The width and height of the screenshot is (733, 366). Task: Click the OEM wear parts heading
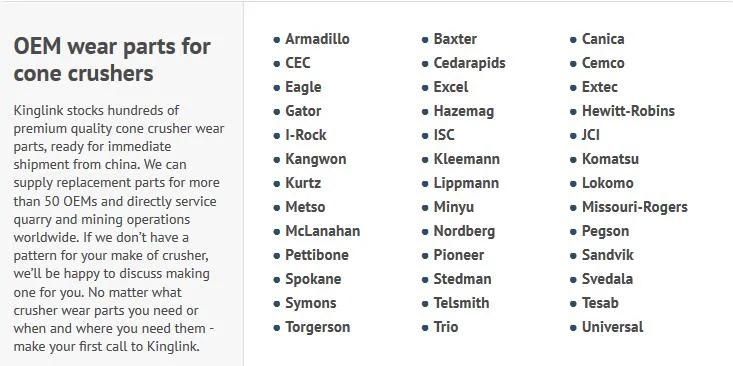click(x=112, y=60)
